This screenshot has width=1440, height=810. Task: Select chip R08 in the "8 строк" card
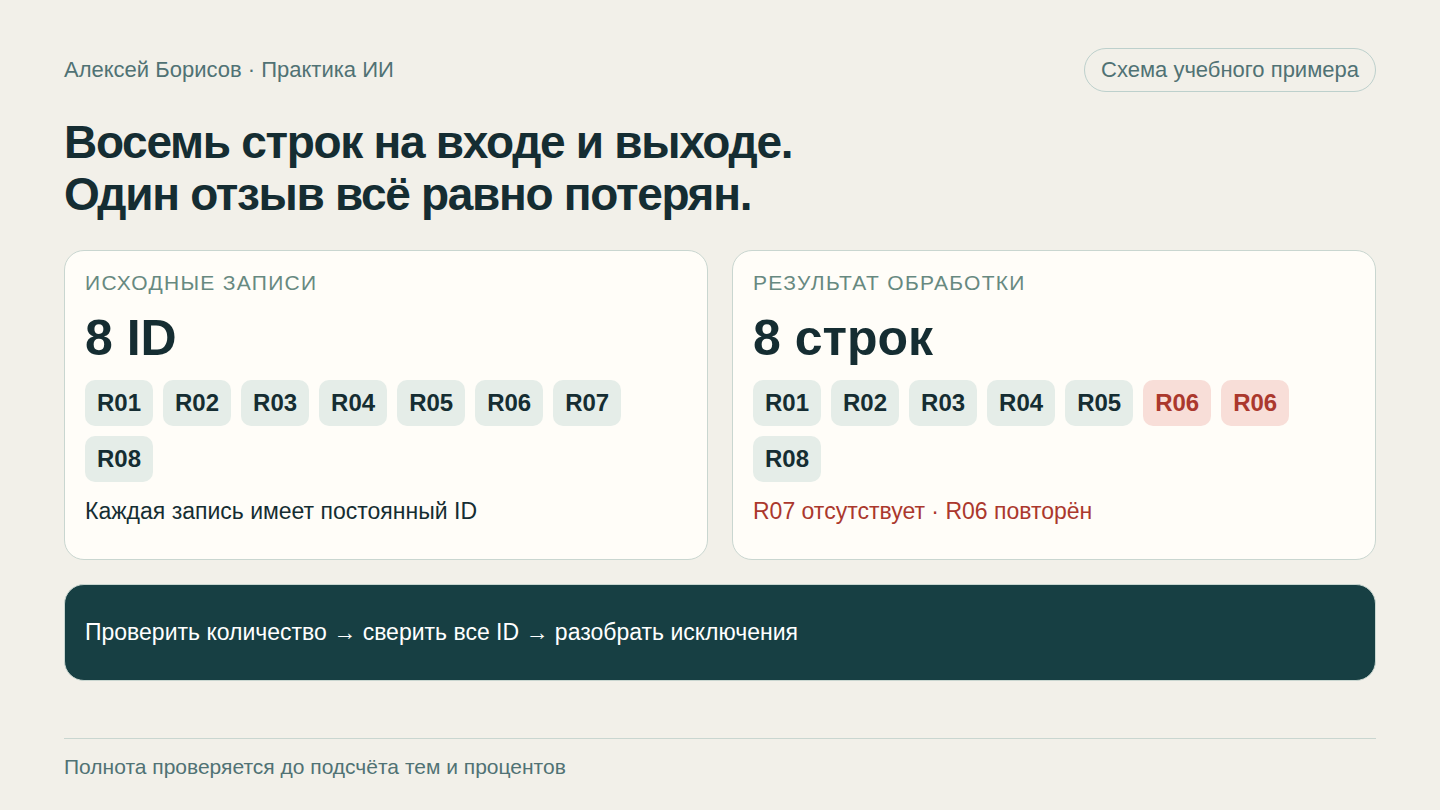point(787,459)
